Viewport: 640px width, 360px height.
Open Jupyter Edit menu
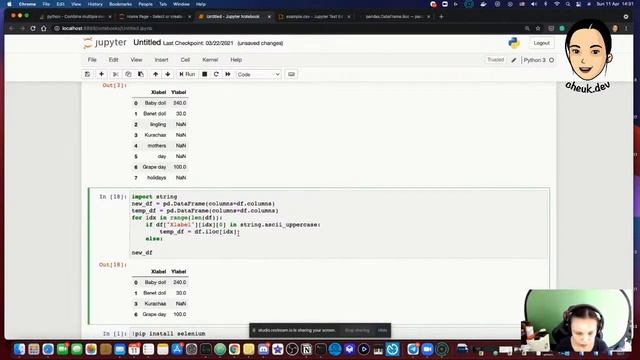click(113, 60)
